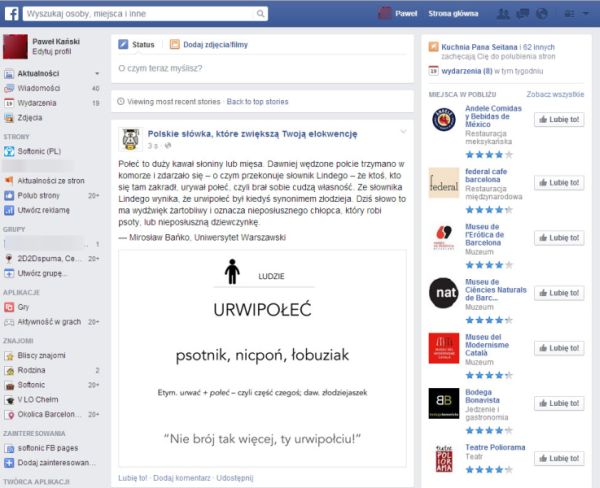Select the Status tab
The image size is (600, 488).
click(136, 44)
